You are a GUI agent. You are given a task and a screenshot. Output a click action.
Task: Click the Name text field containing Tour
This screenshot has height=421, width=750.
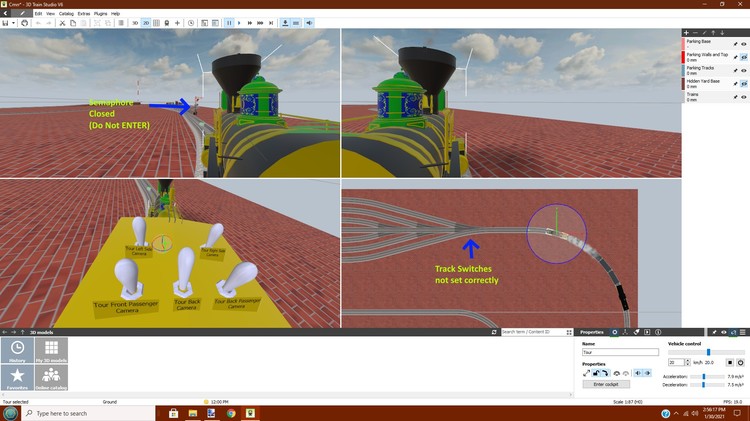click(620, 352)
